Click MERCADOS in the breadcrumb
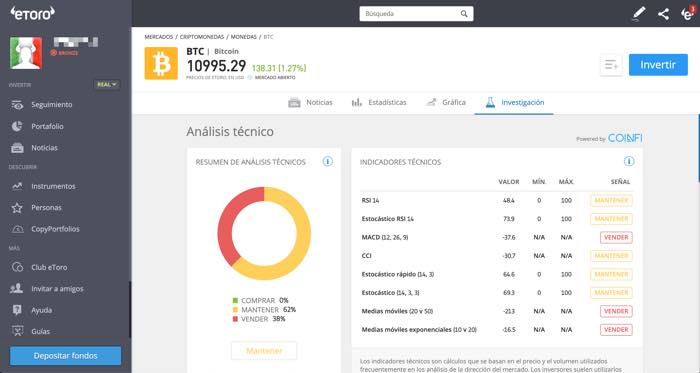 (x=158, y=37)
